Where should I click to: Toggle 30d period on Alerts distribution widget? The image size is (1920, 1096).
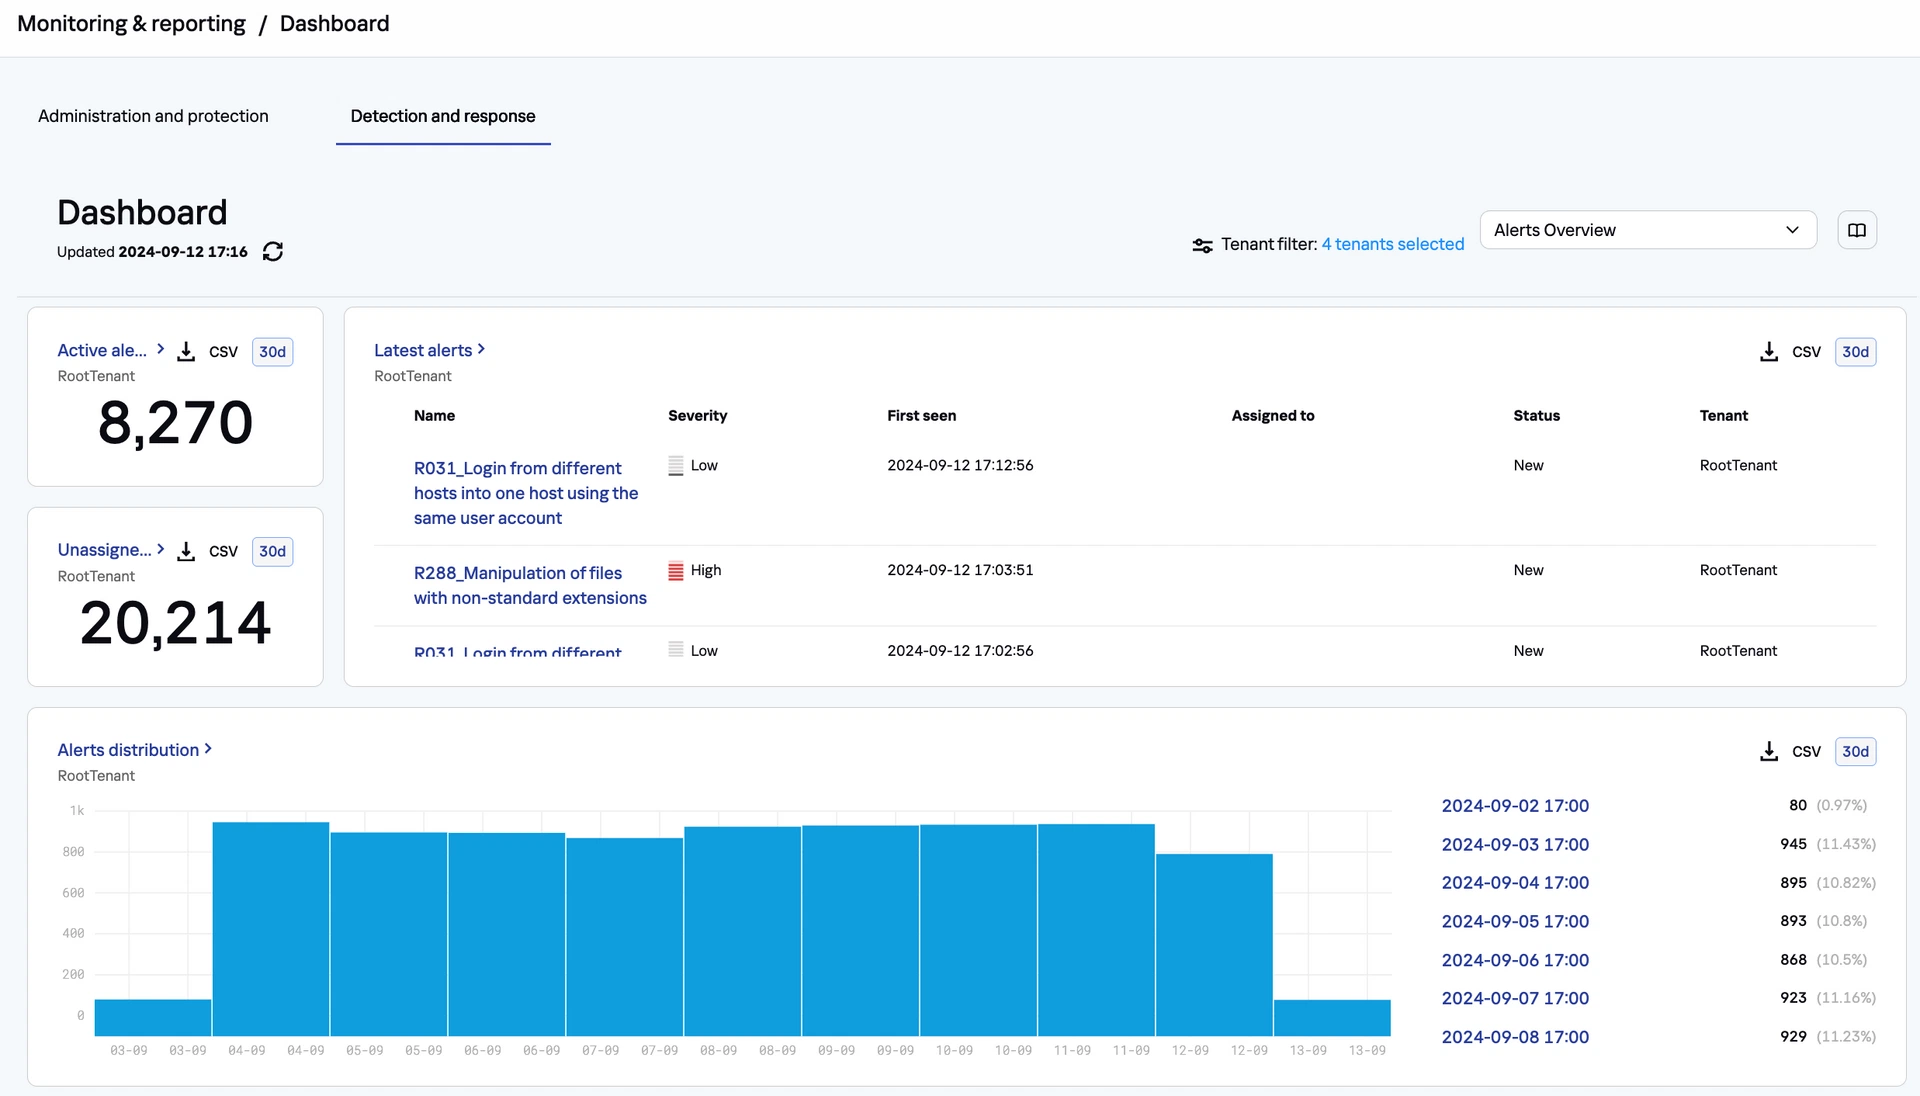pos(1855,752)
